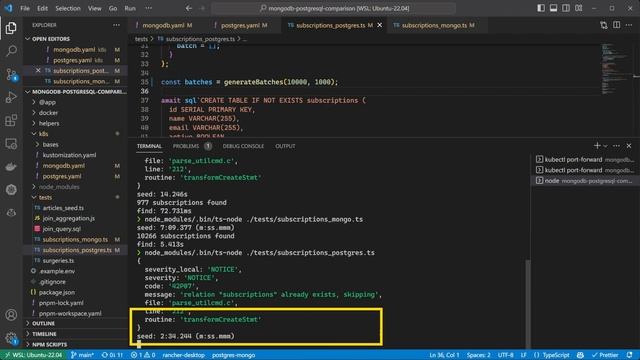
Task: Switch to the Problems panel tab
Action: (x=186, y=146)
